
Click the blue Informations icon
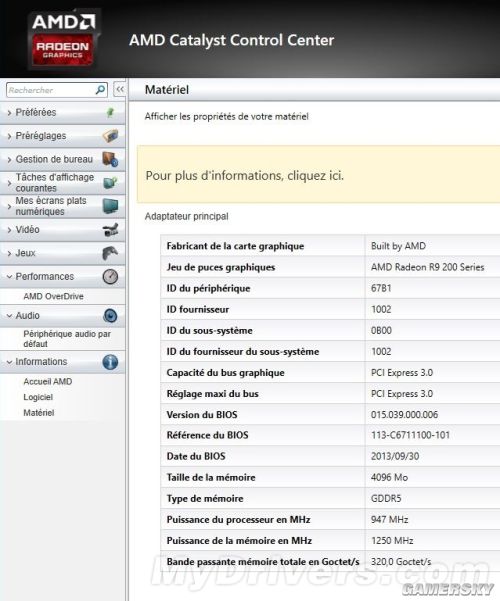coord(110,361)
